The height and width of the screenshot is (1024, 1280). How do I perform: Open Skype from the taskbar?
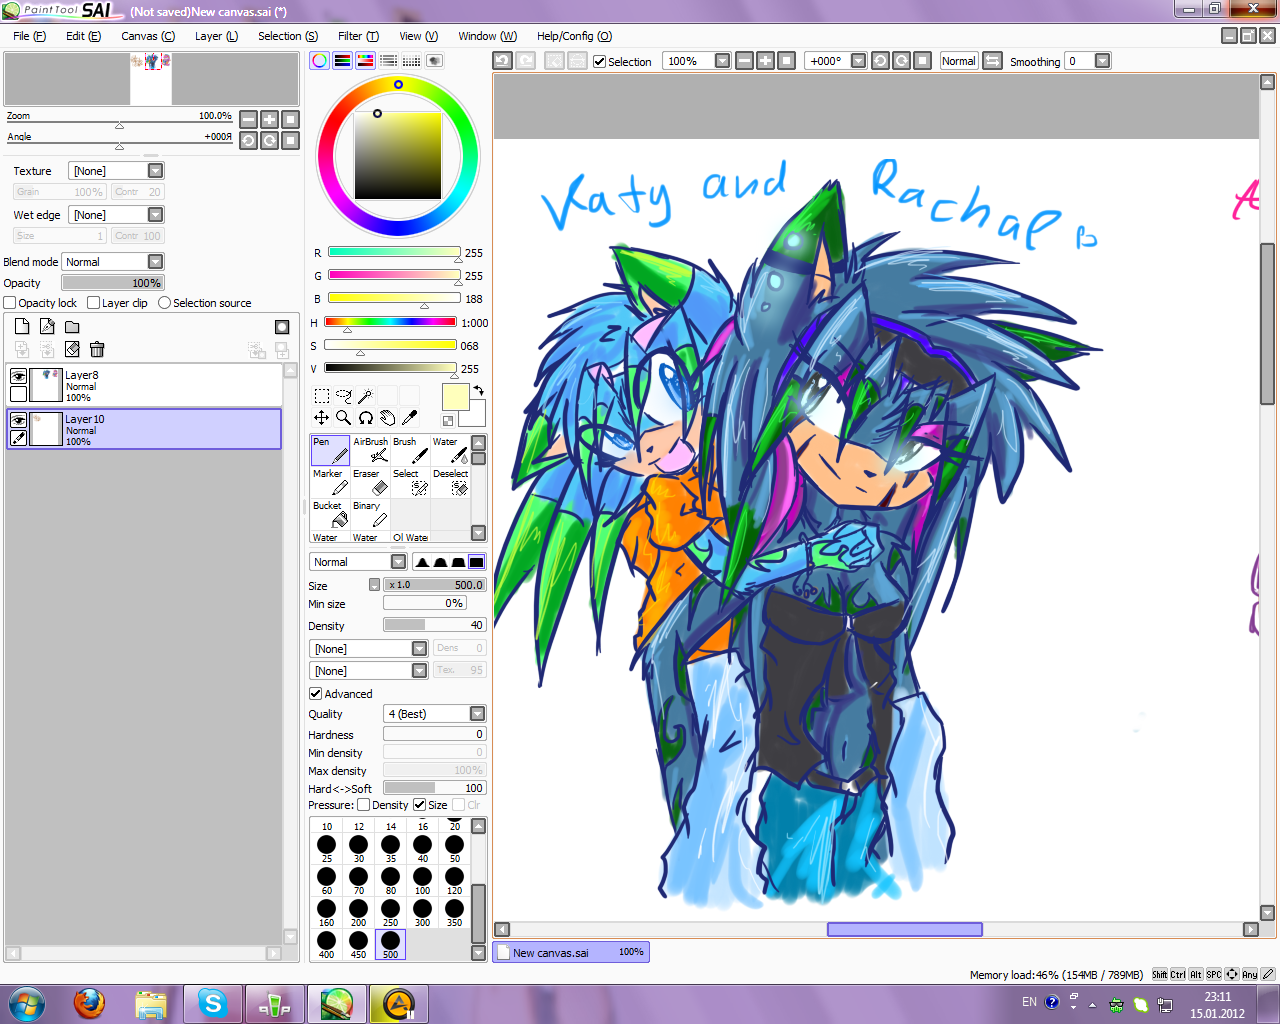[x=213, y=1003]
